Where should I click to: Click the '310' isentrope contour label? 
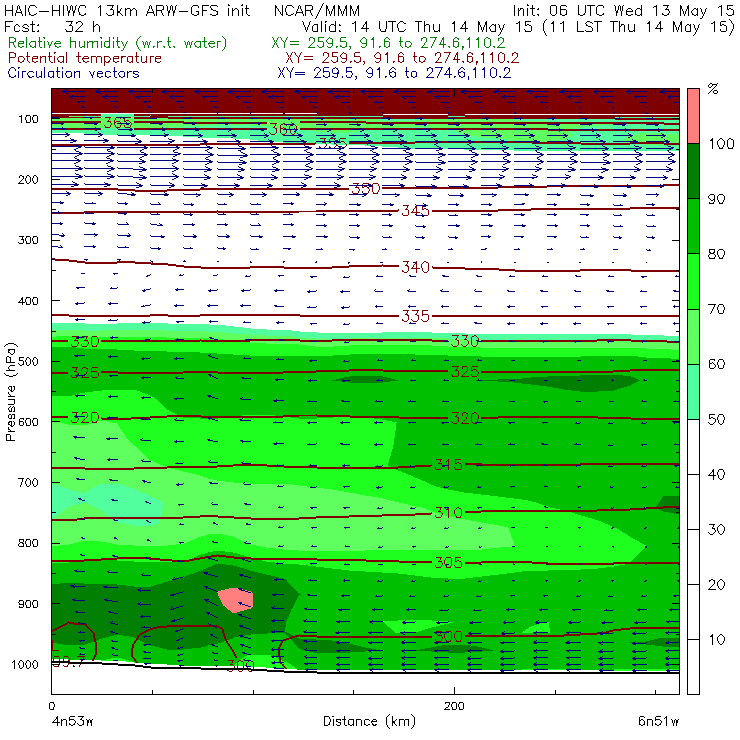[x=448, y=513]
